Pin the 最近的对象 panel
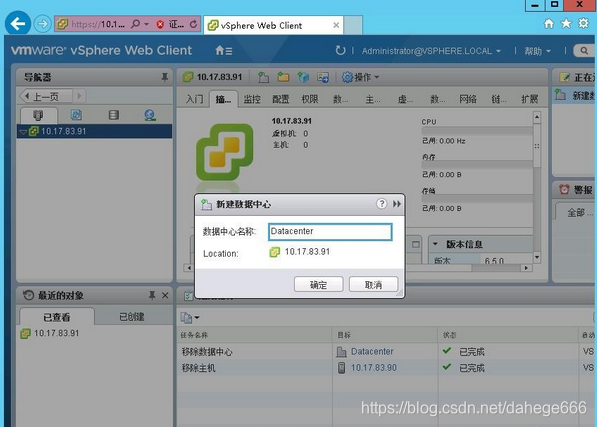The image size is (597, 427). (x=152, y=295)
